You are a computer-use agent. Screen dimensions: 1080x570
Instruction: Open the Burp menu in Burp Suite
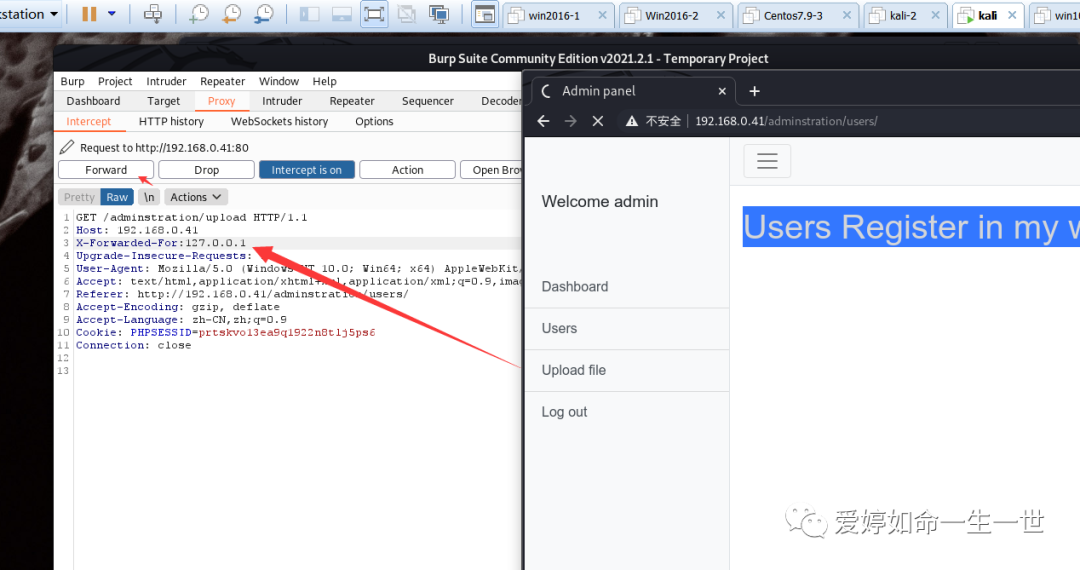tap(72, 81)
